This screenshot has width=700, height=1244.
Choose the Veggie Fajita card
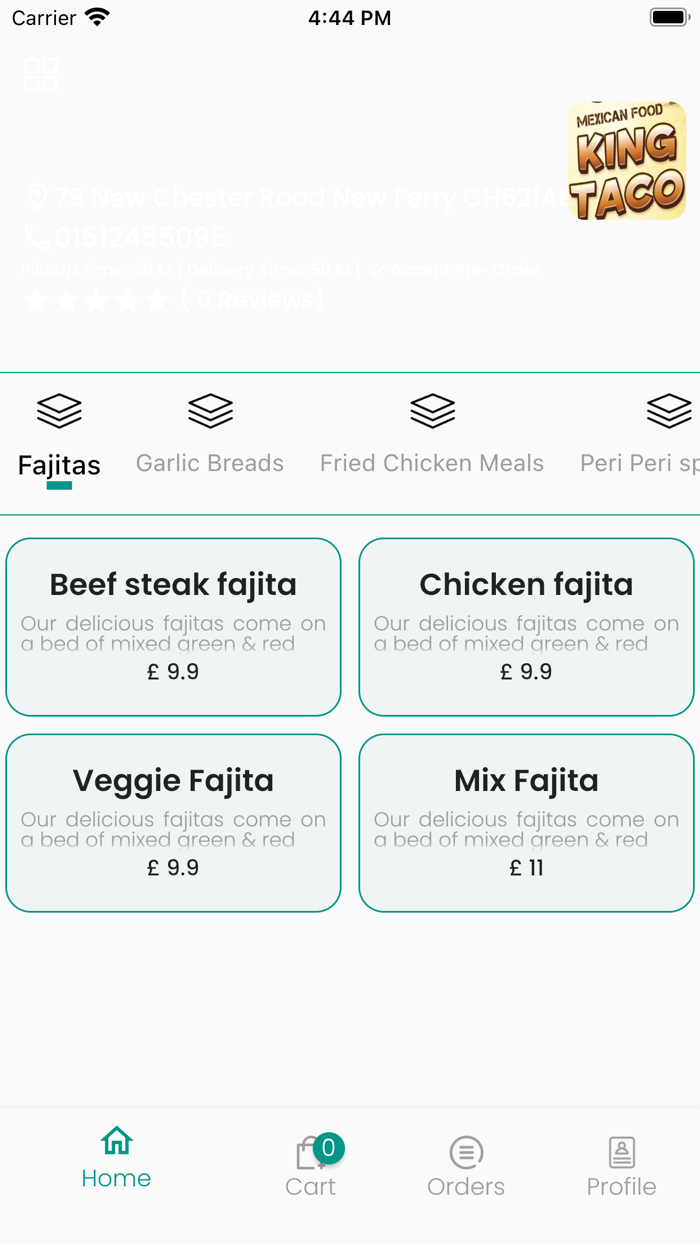pyautogui.click(x=173, y=823)
